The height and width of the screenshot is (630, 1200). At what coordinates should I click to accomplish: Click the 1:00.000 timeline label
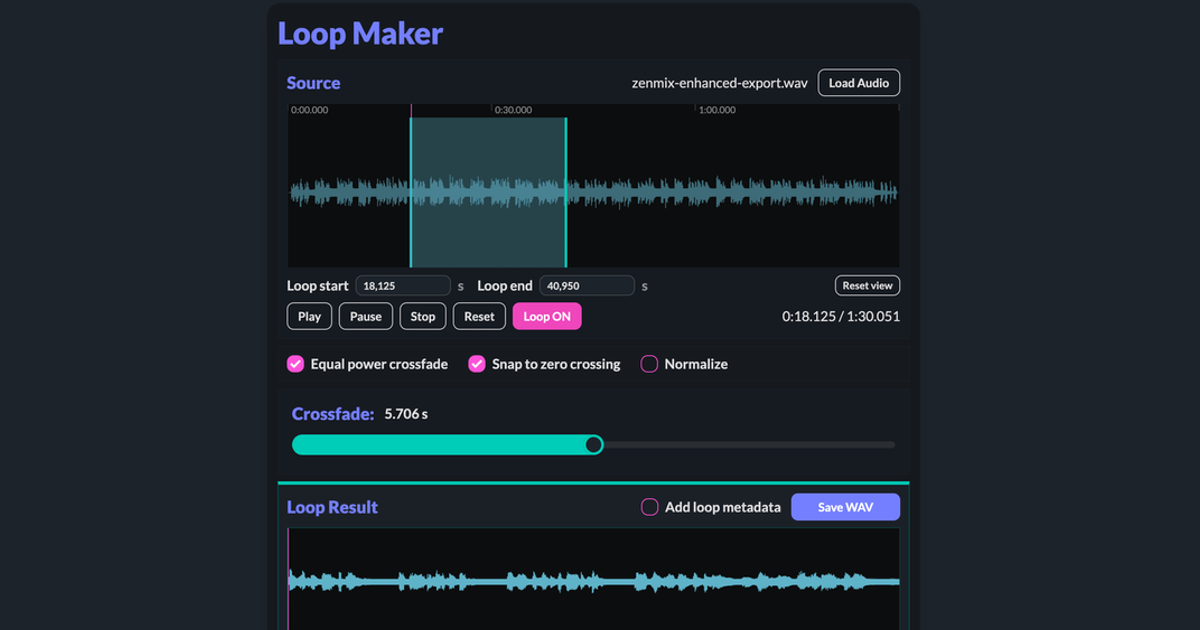pos(717,110)
